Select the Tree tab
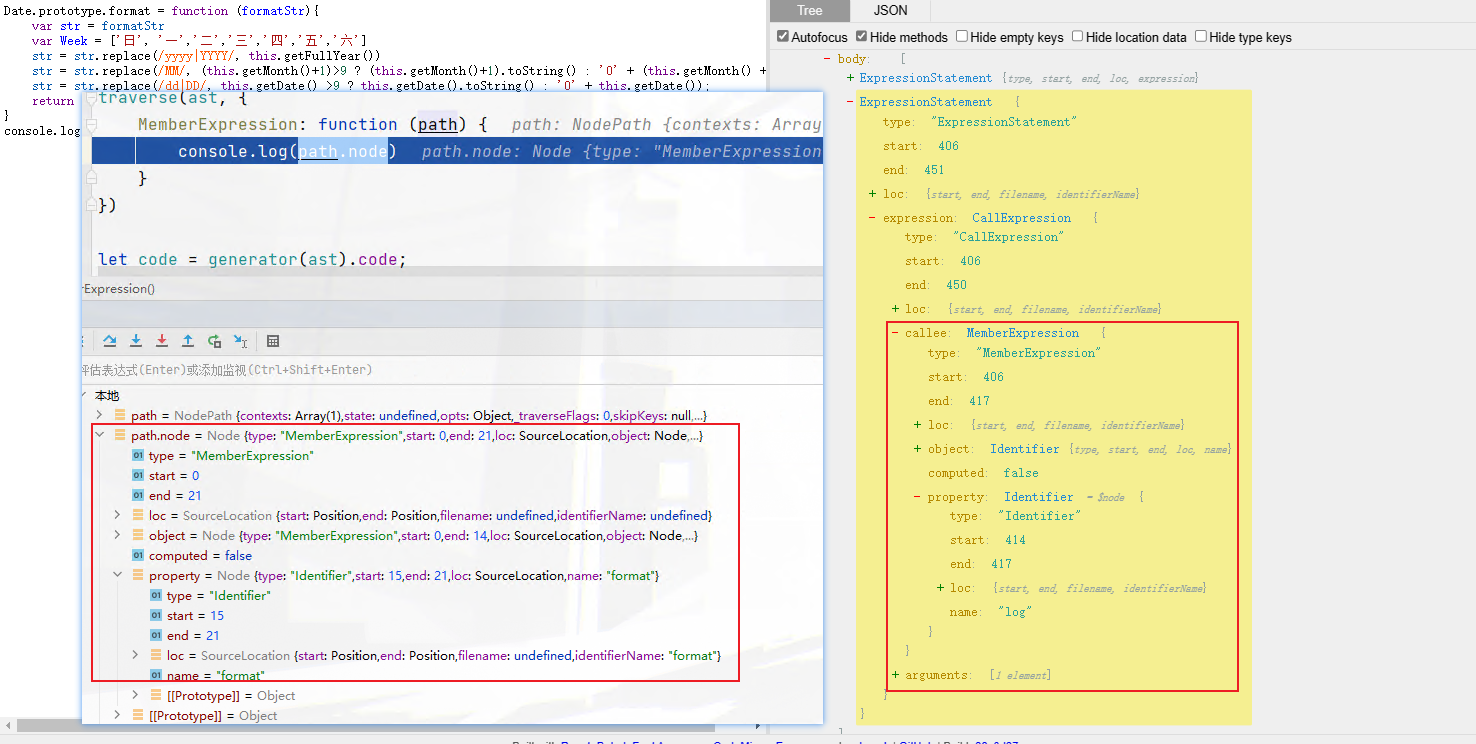Screen dimensions: 1476x744 [x=809, y=11]
